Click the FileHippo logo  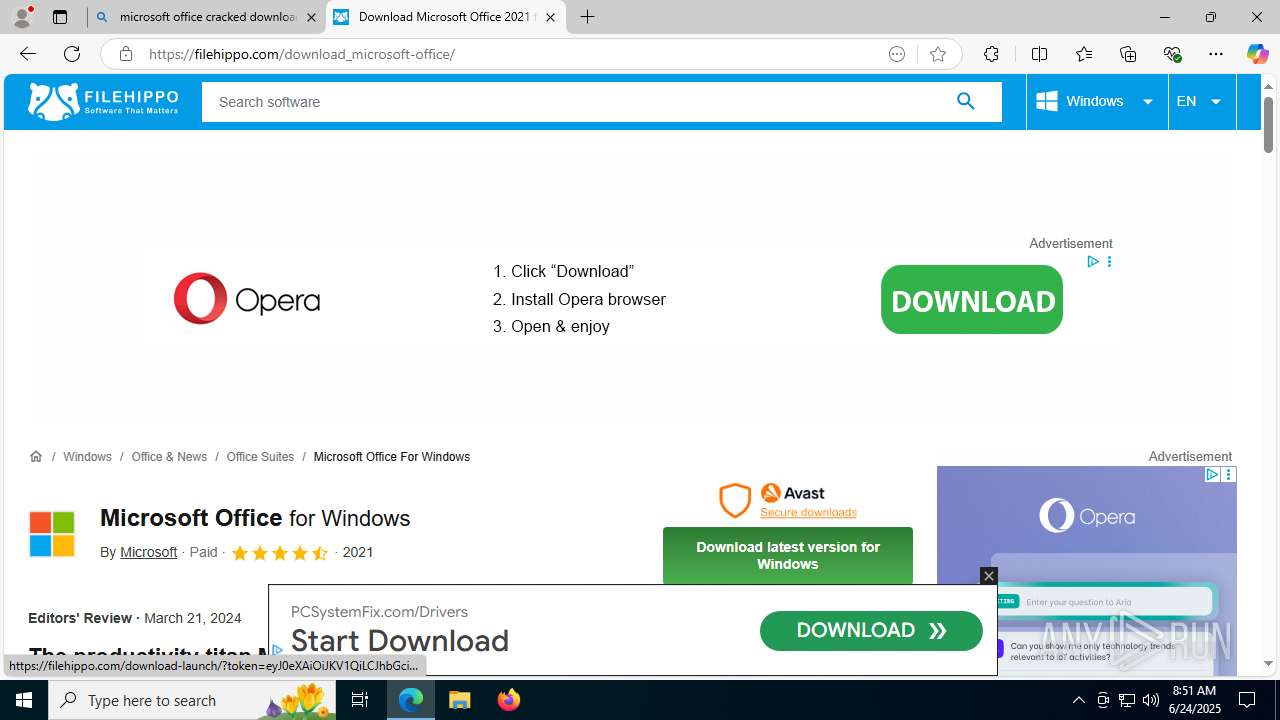103,101
